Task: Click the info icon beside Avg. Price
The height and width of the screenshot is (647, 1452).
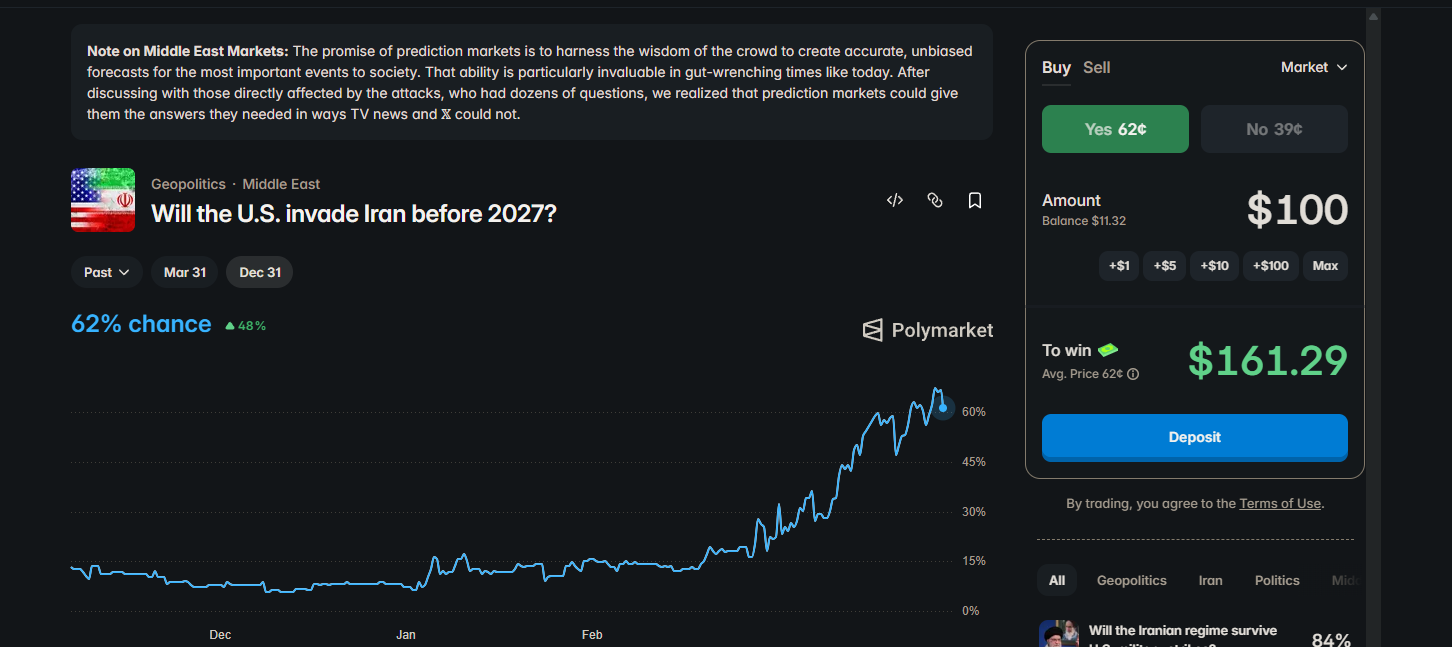Action: click(1133, 374)
